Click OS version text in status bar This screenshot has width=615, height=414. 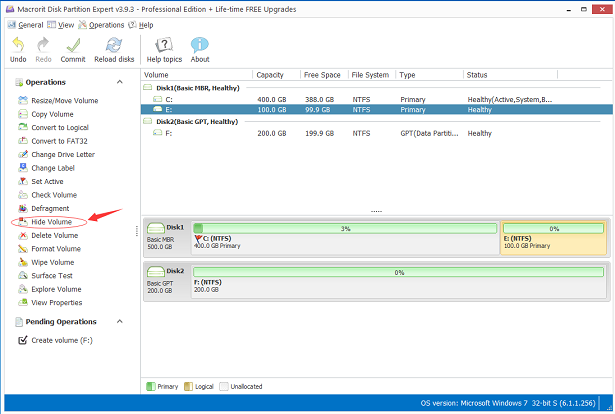508,403
